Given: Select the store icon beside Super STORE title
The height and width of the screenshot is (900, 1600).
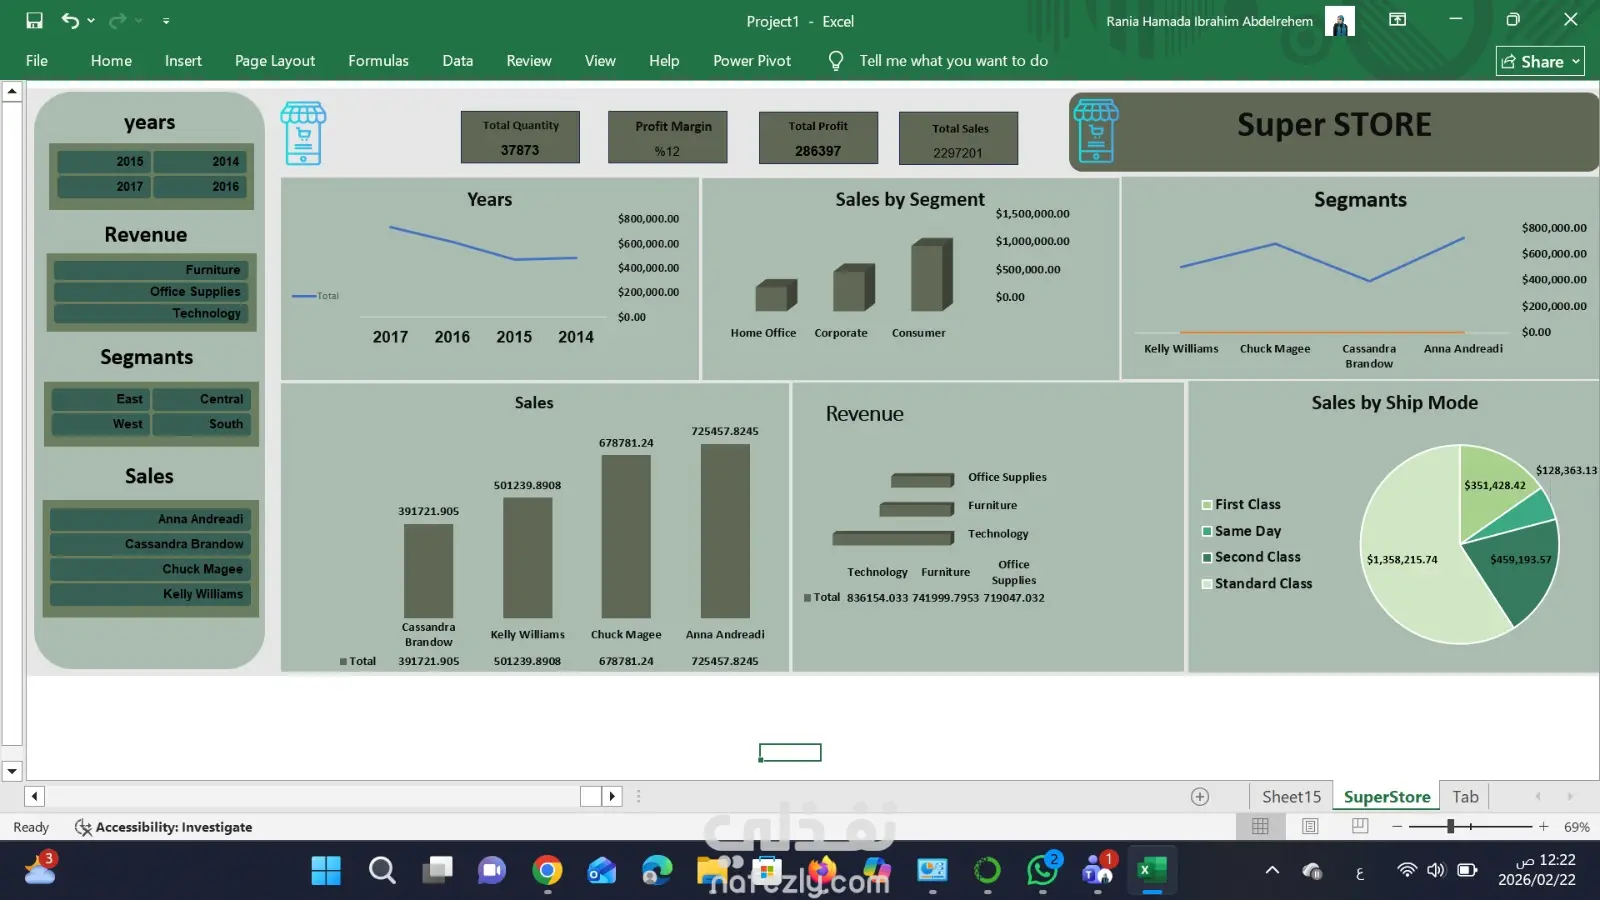Looking at the screenshot, I should pyautogui.click(x=1096, y=131).
